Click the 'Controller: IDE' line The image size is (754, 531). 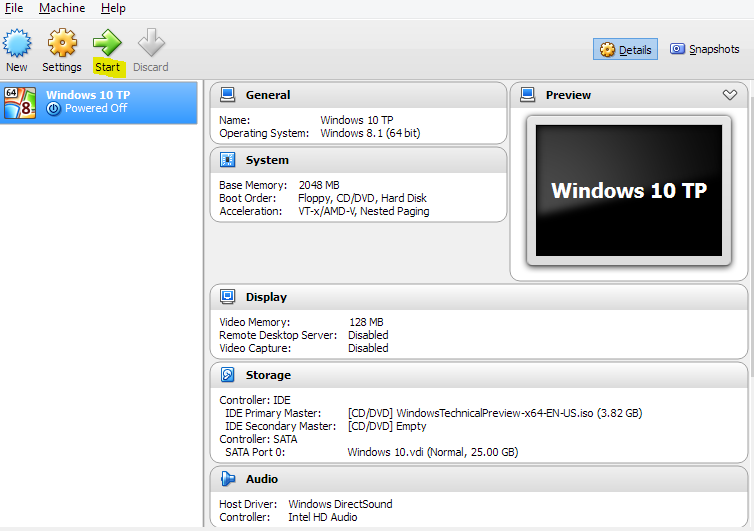click(x=255, y=400)
